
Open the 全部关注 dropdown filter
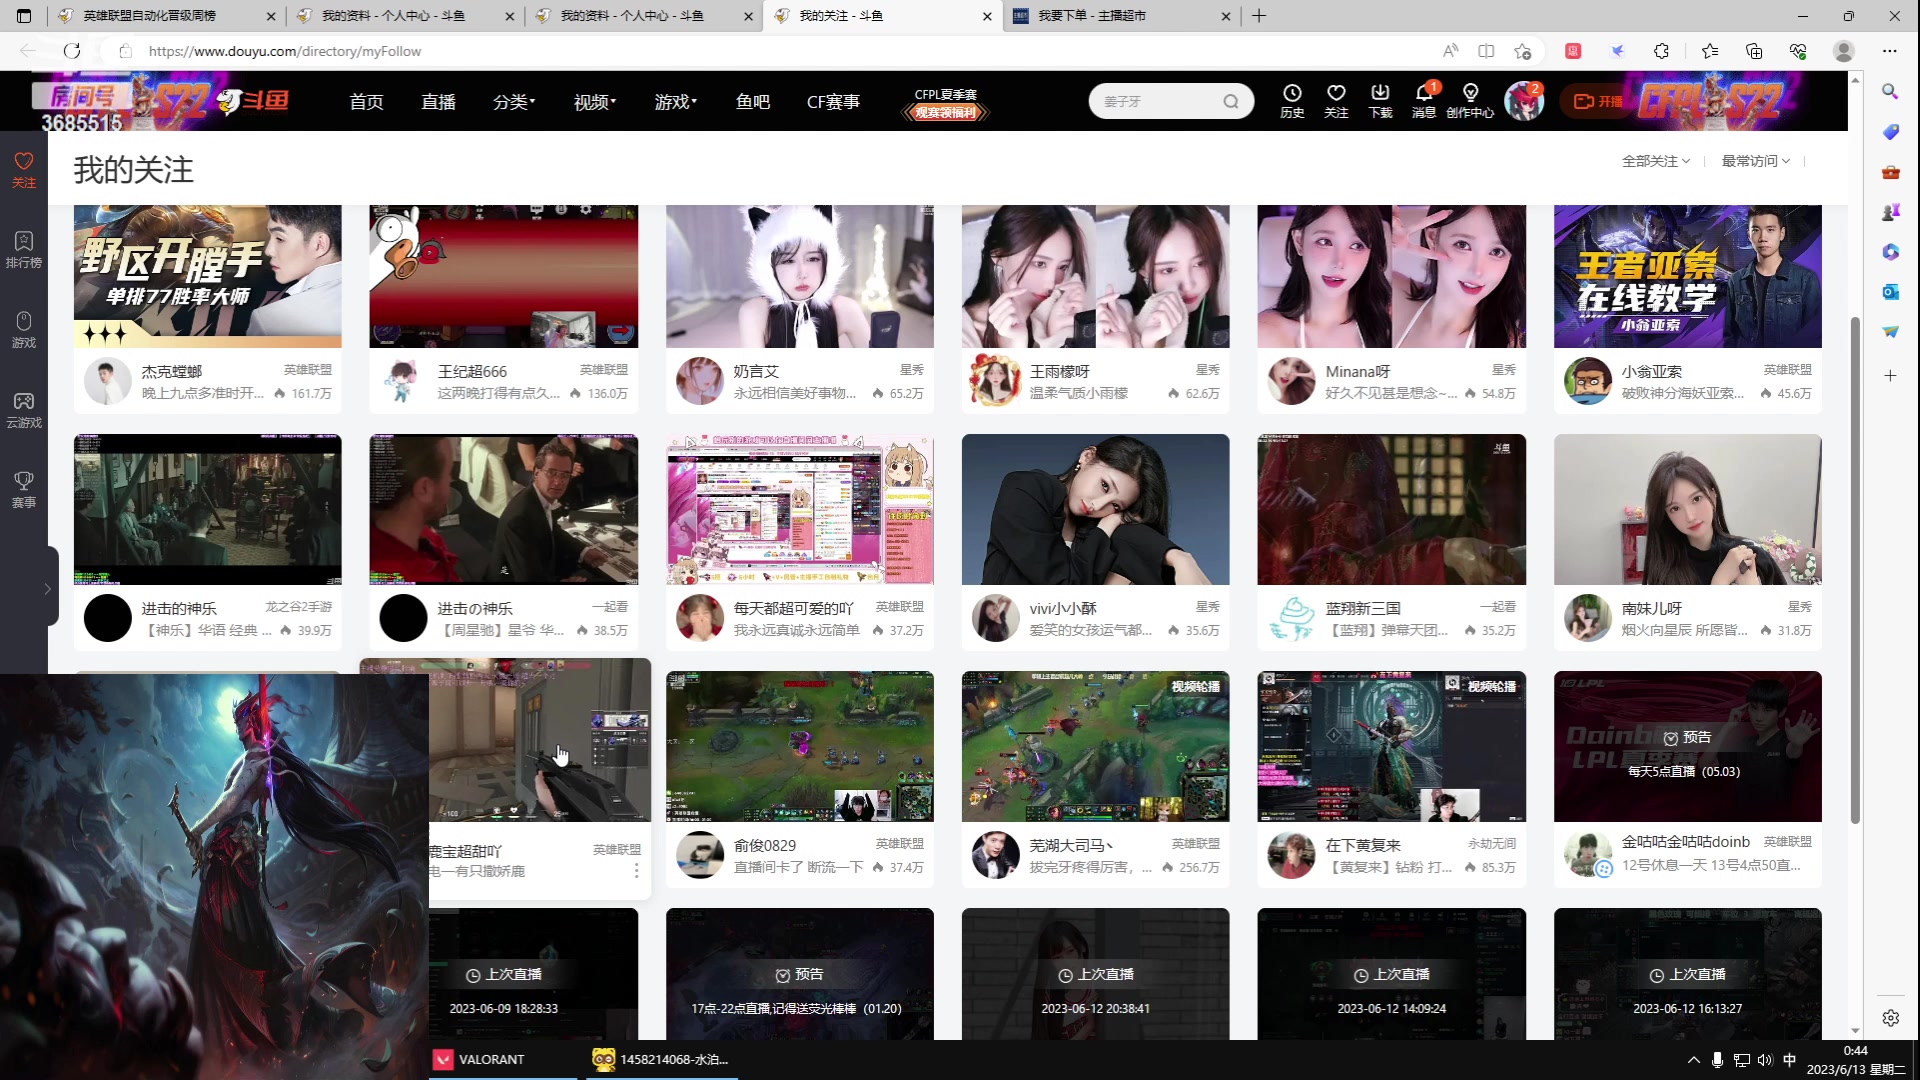1656,161
